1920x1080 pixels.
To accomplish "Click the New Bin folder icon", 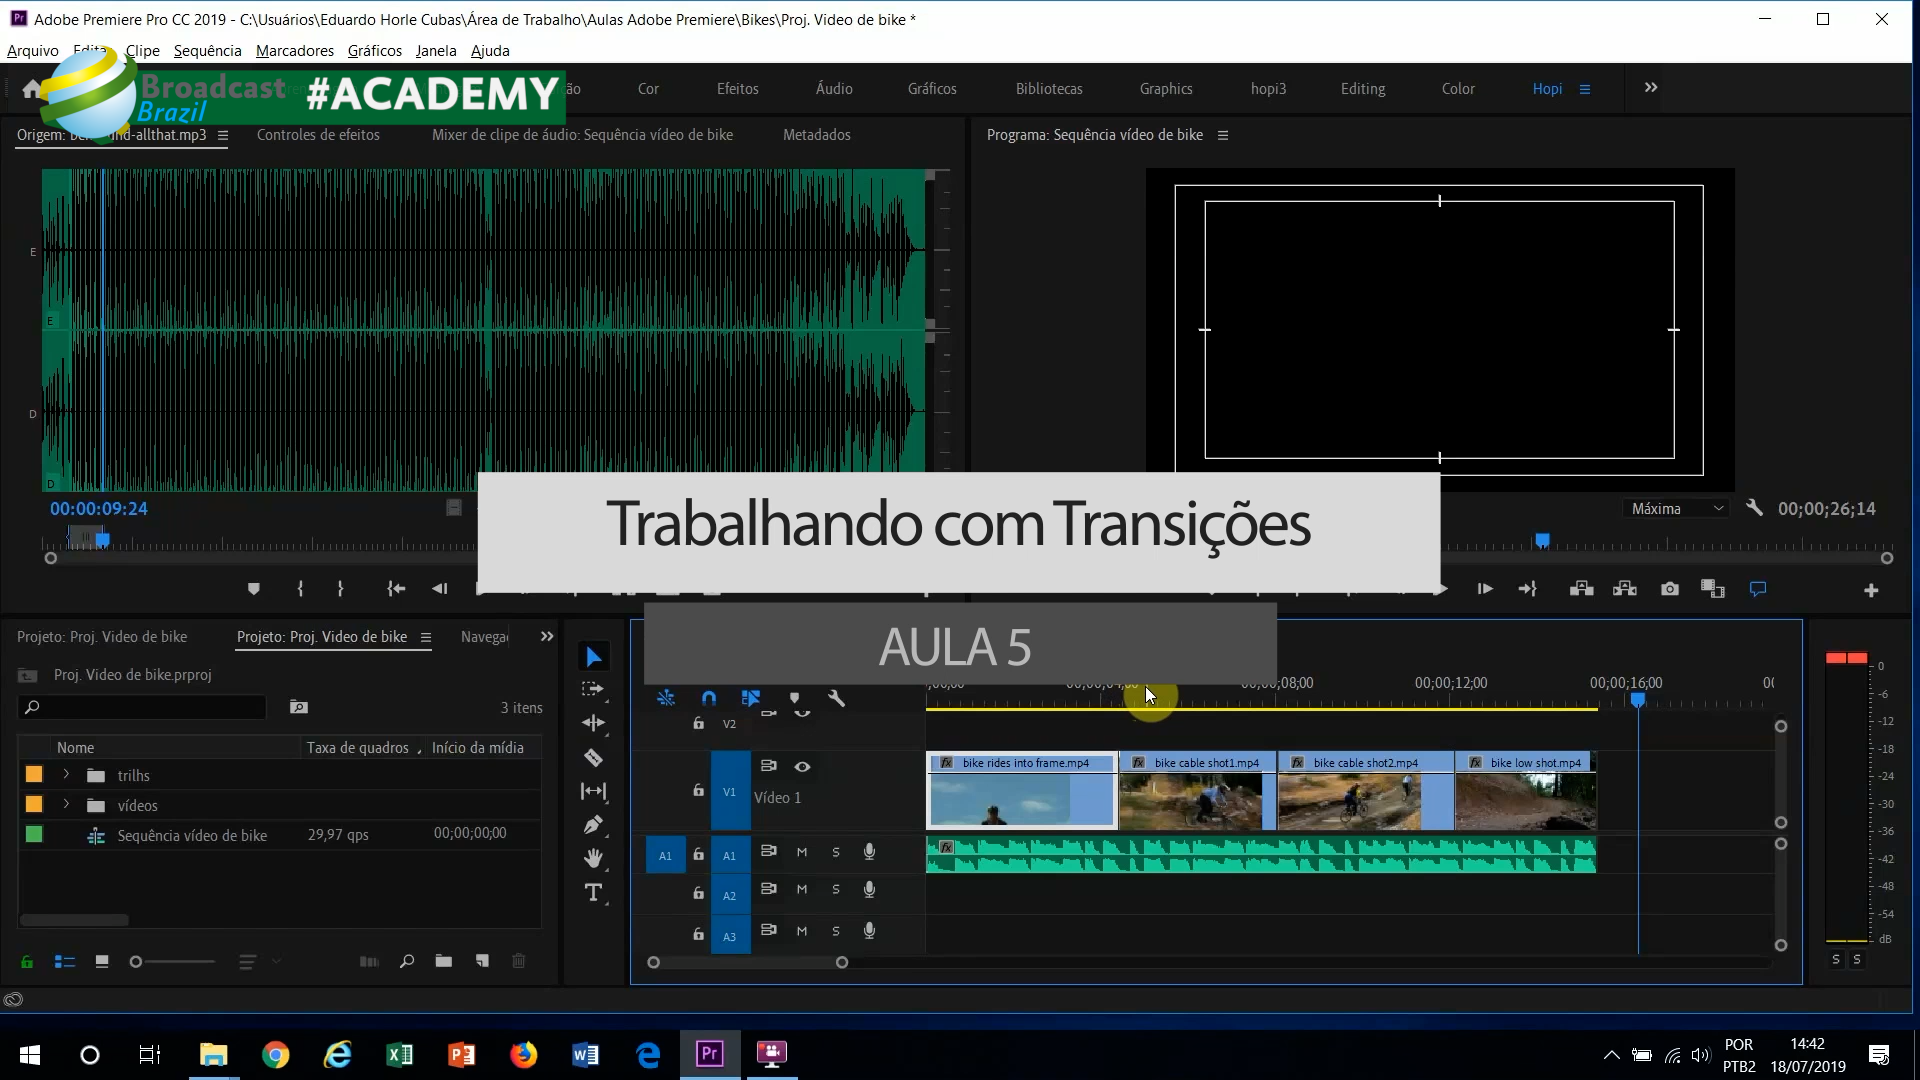I will tap(443, 961).
